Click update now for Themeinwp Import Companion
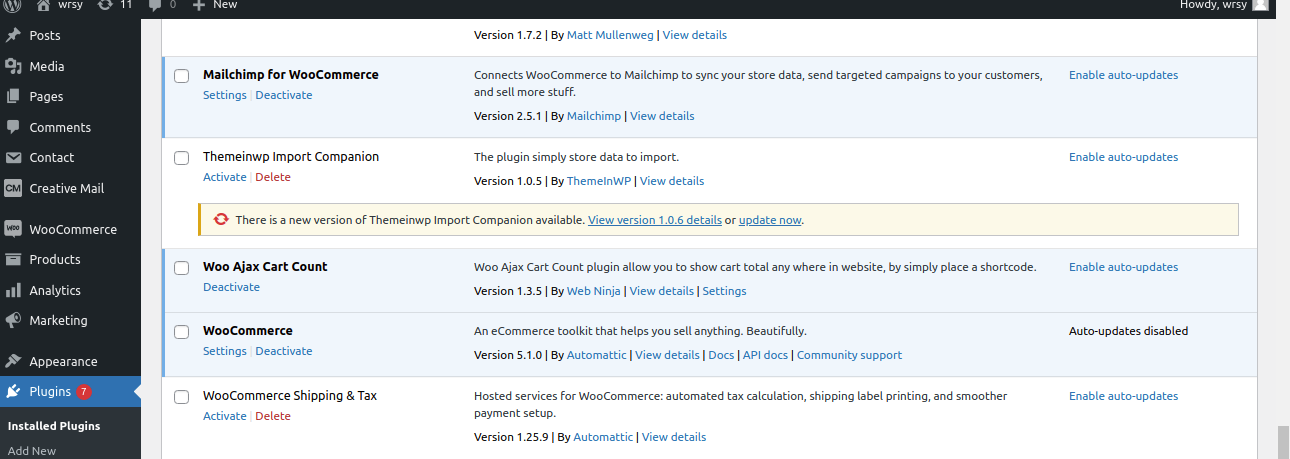Image resolution: width=1290 pixels, height=459 pixels. tap(770, 220)
